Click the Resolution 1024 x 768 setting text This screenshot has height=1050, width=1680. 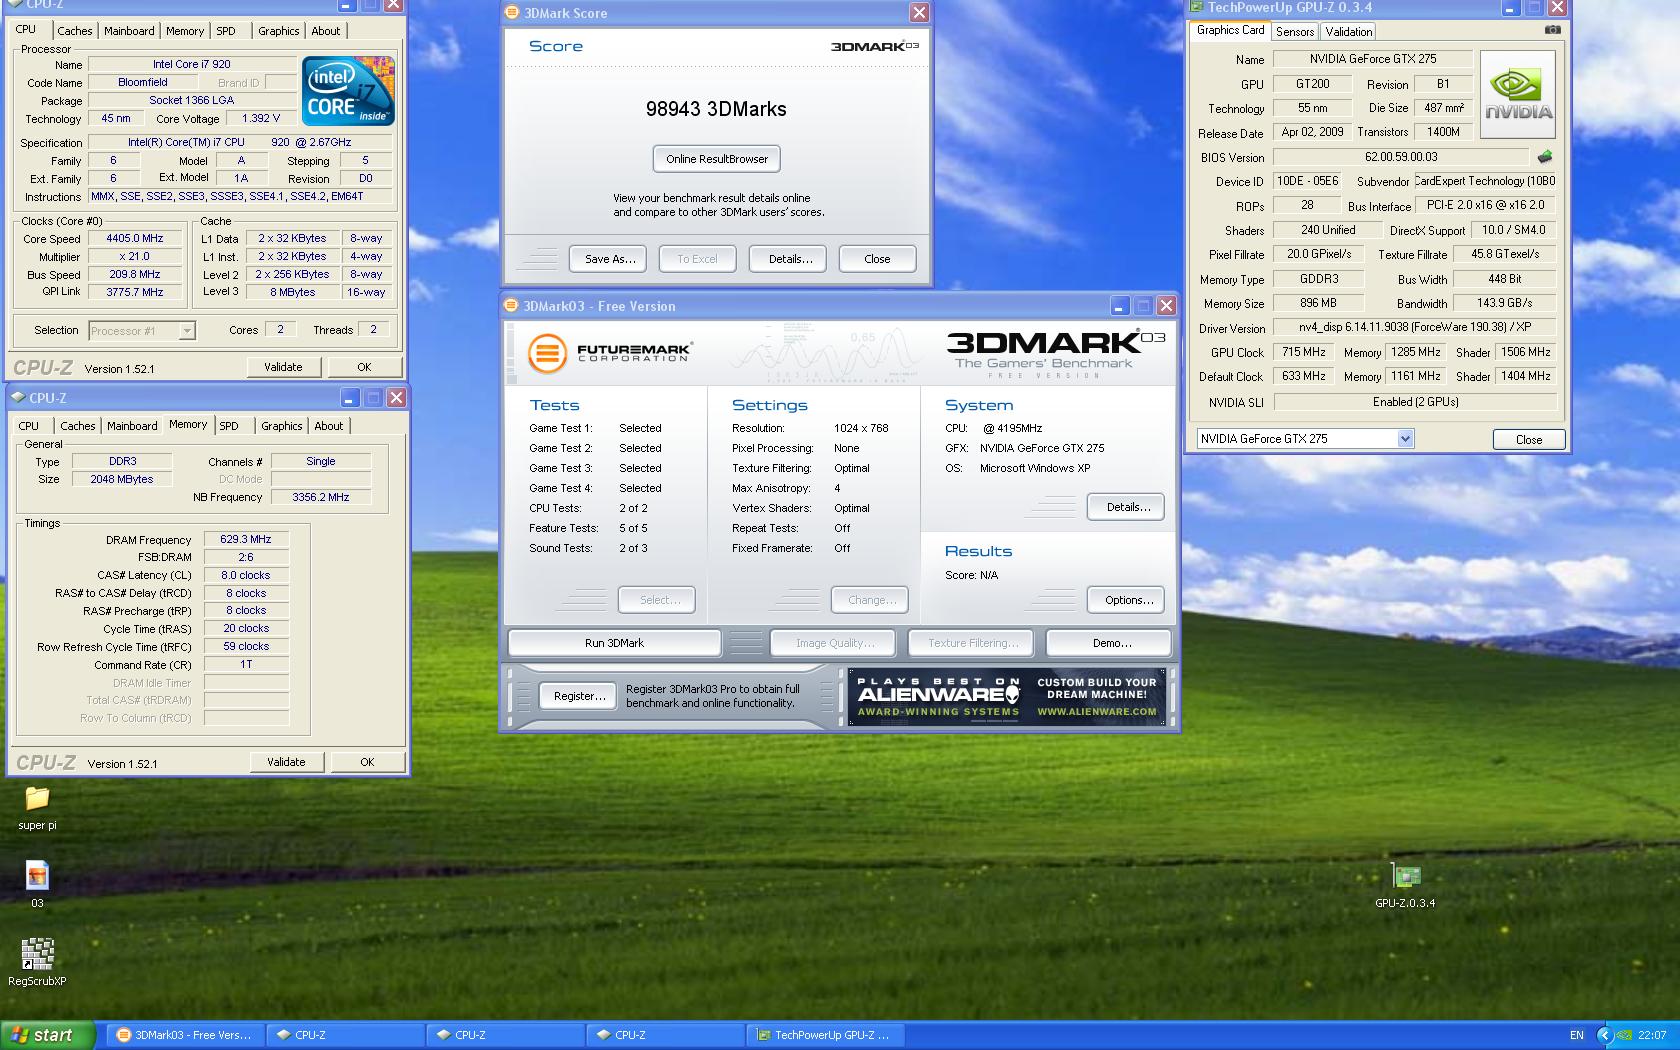(861, 428)
